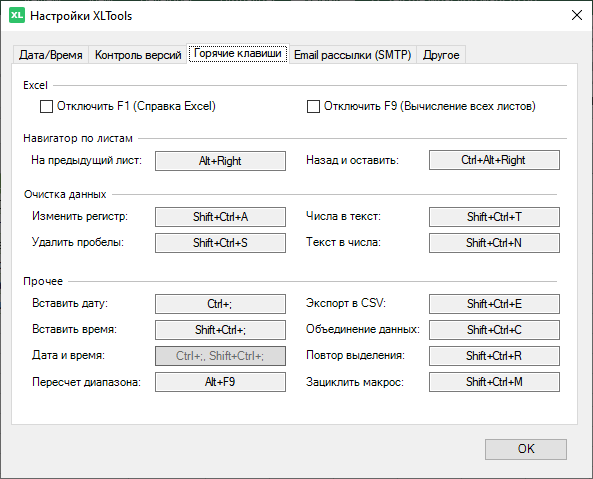Click the Назад и оставить label

(x=352, y=160)
